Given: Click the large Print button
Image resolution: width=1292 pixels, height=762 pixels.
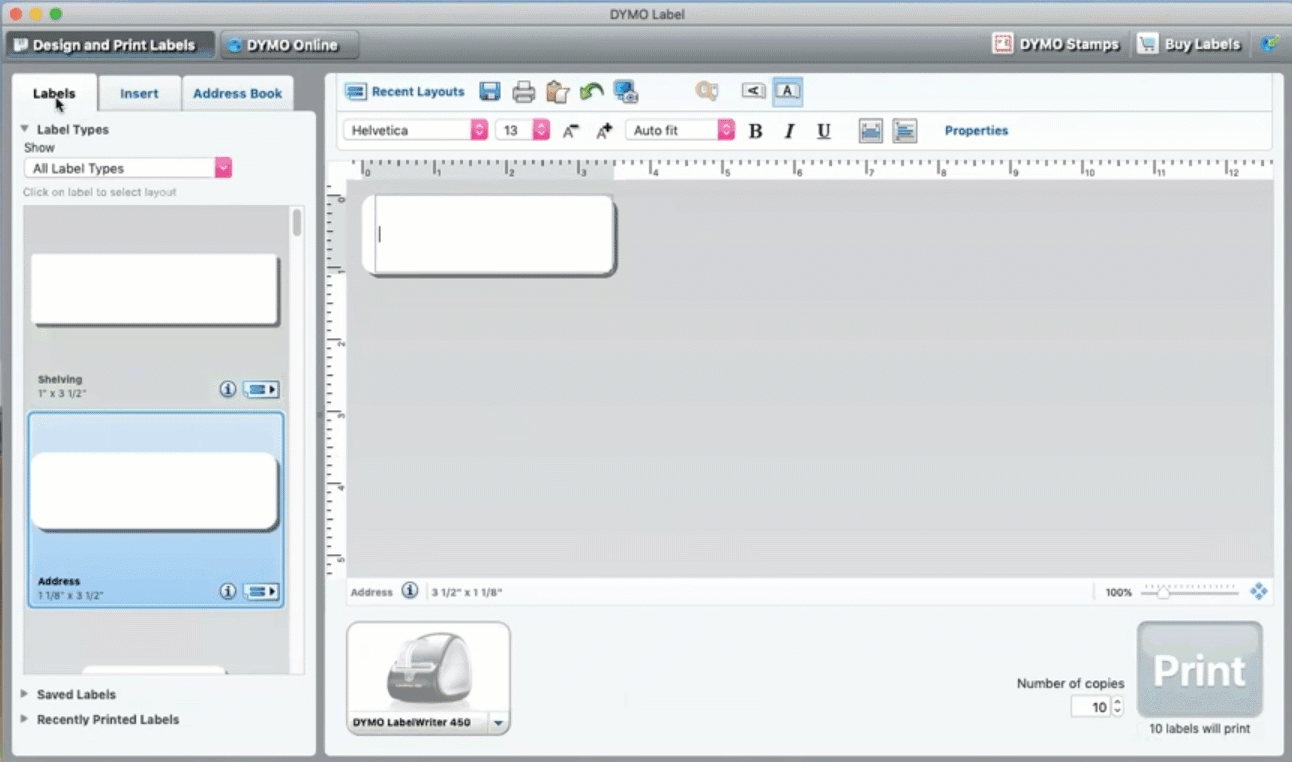Looking at the screenshot, I should click(1199, 670).
